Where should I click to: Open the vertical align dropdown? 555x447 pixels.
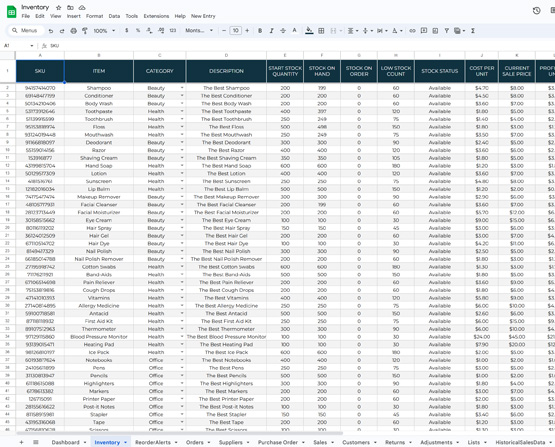pos(367,31)
